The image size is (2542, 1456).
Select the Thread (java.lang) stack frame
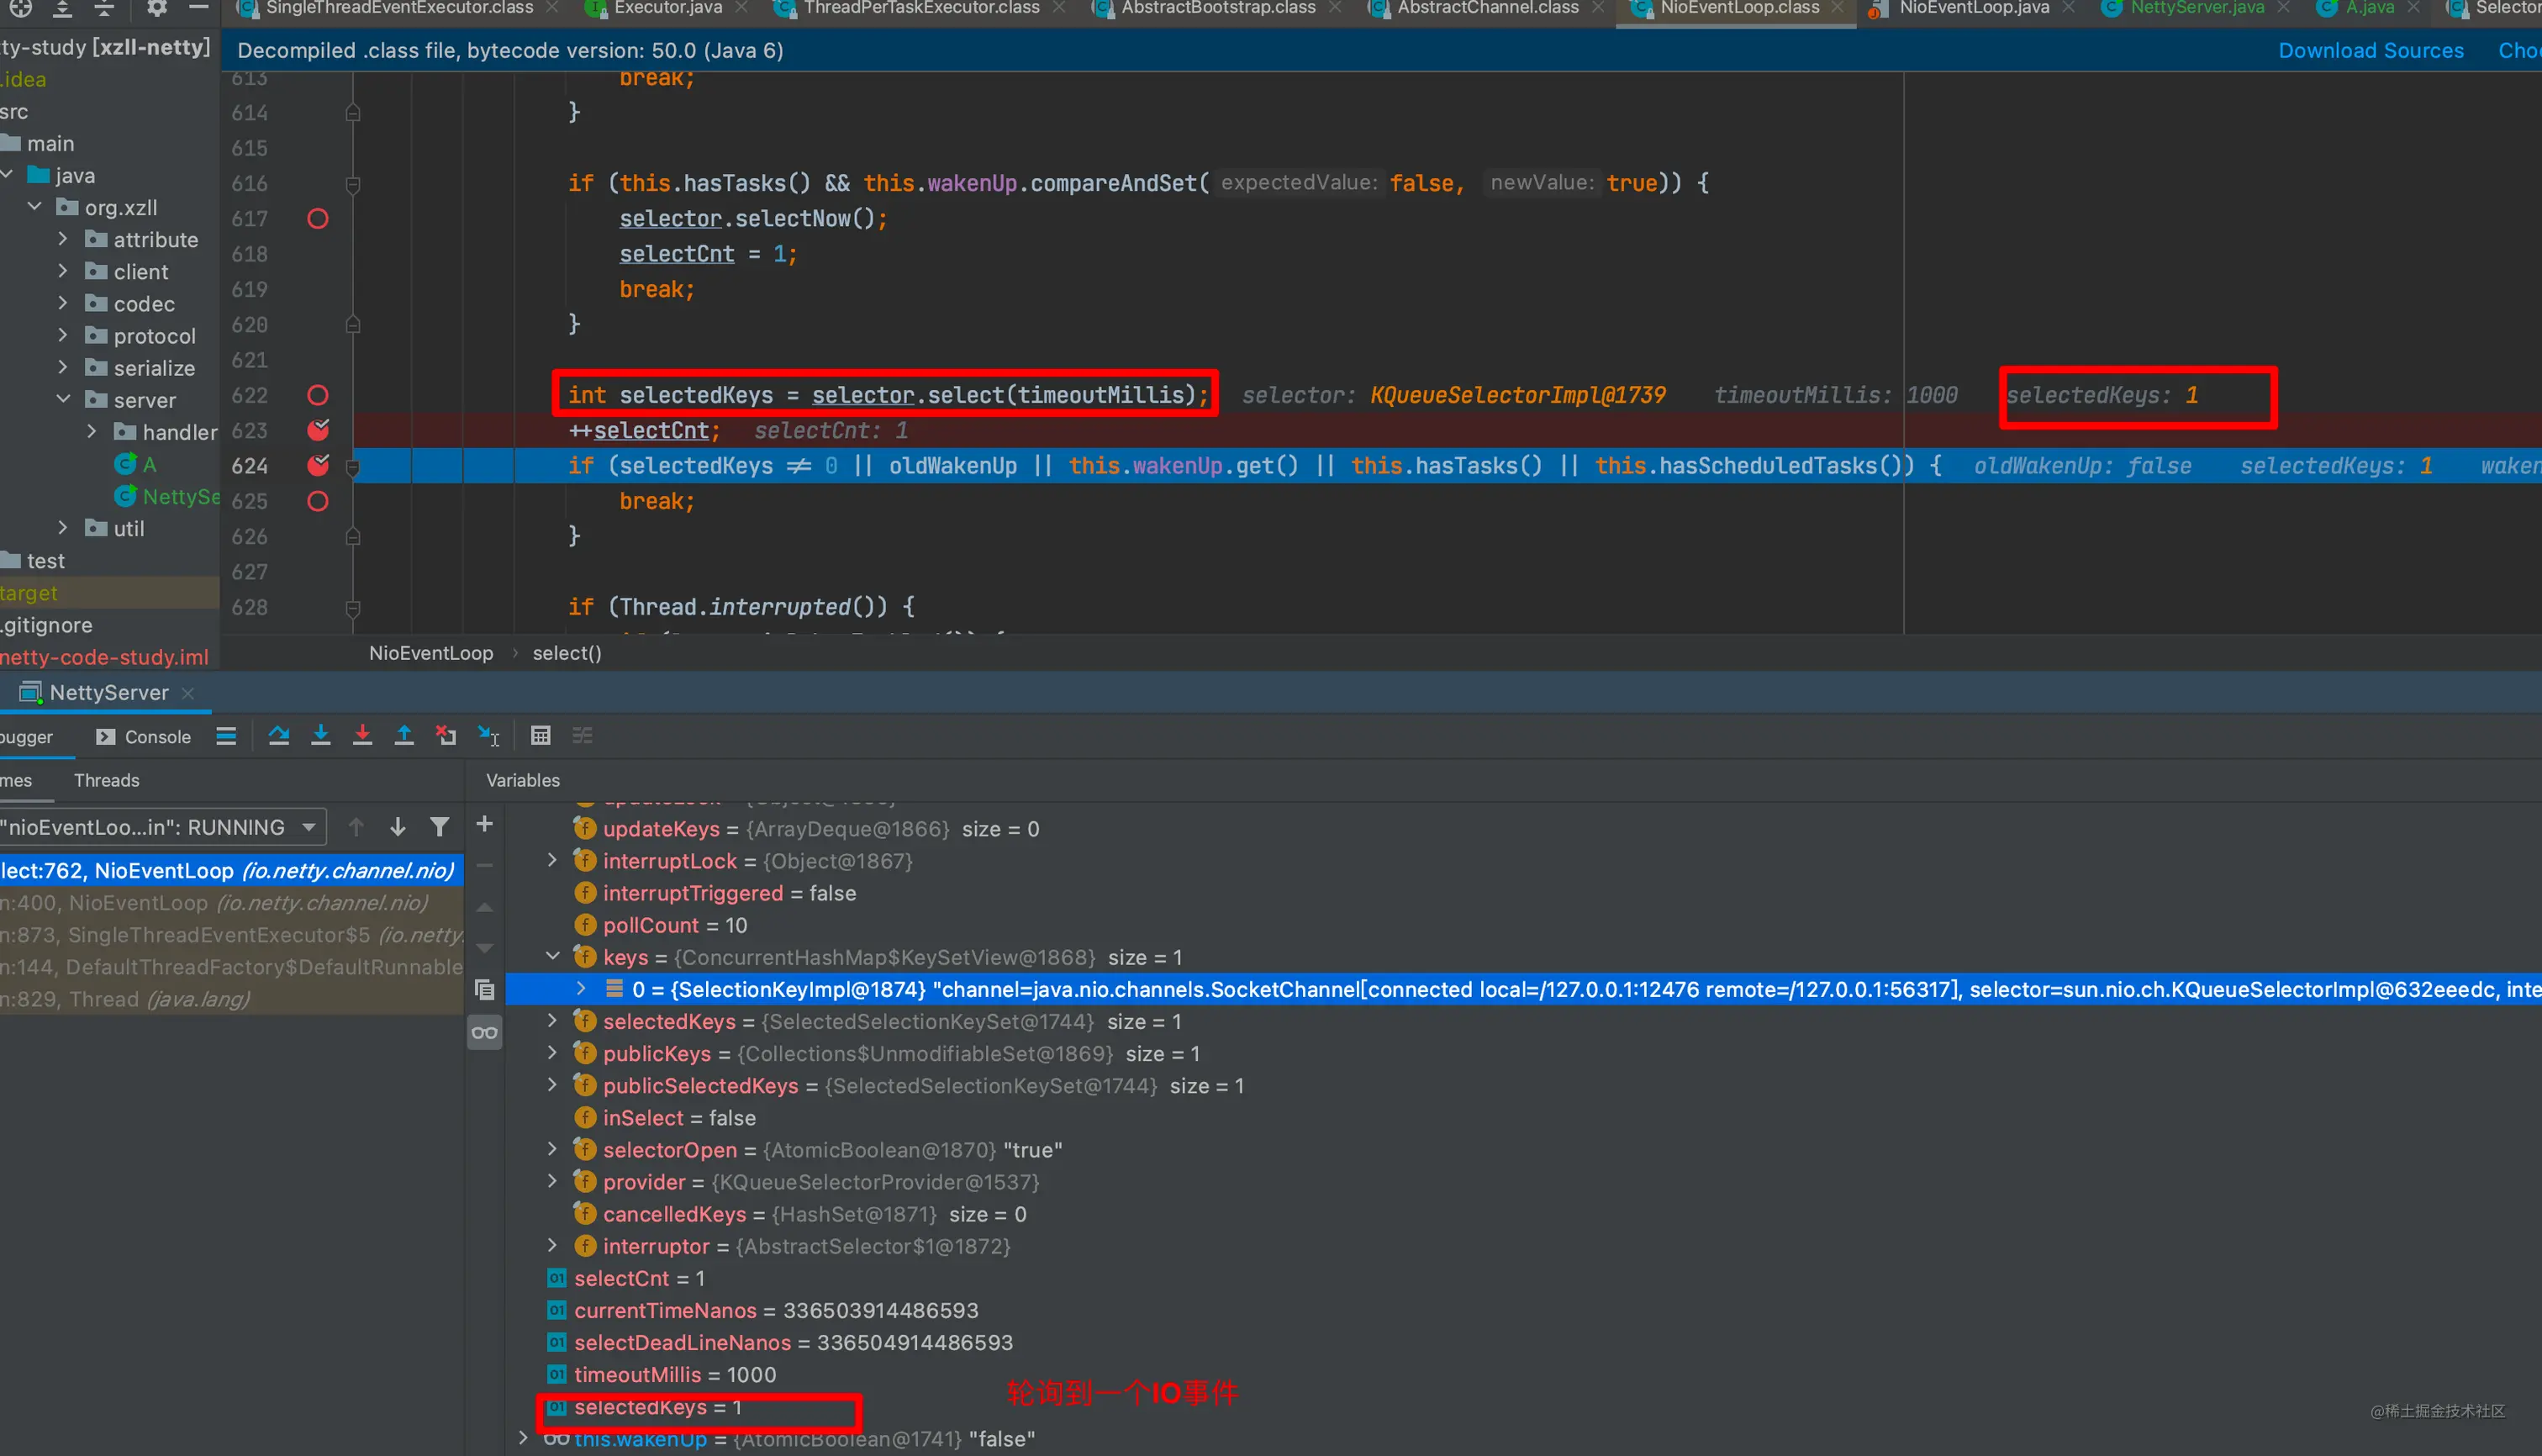click(x=231, y=999)
